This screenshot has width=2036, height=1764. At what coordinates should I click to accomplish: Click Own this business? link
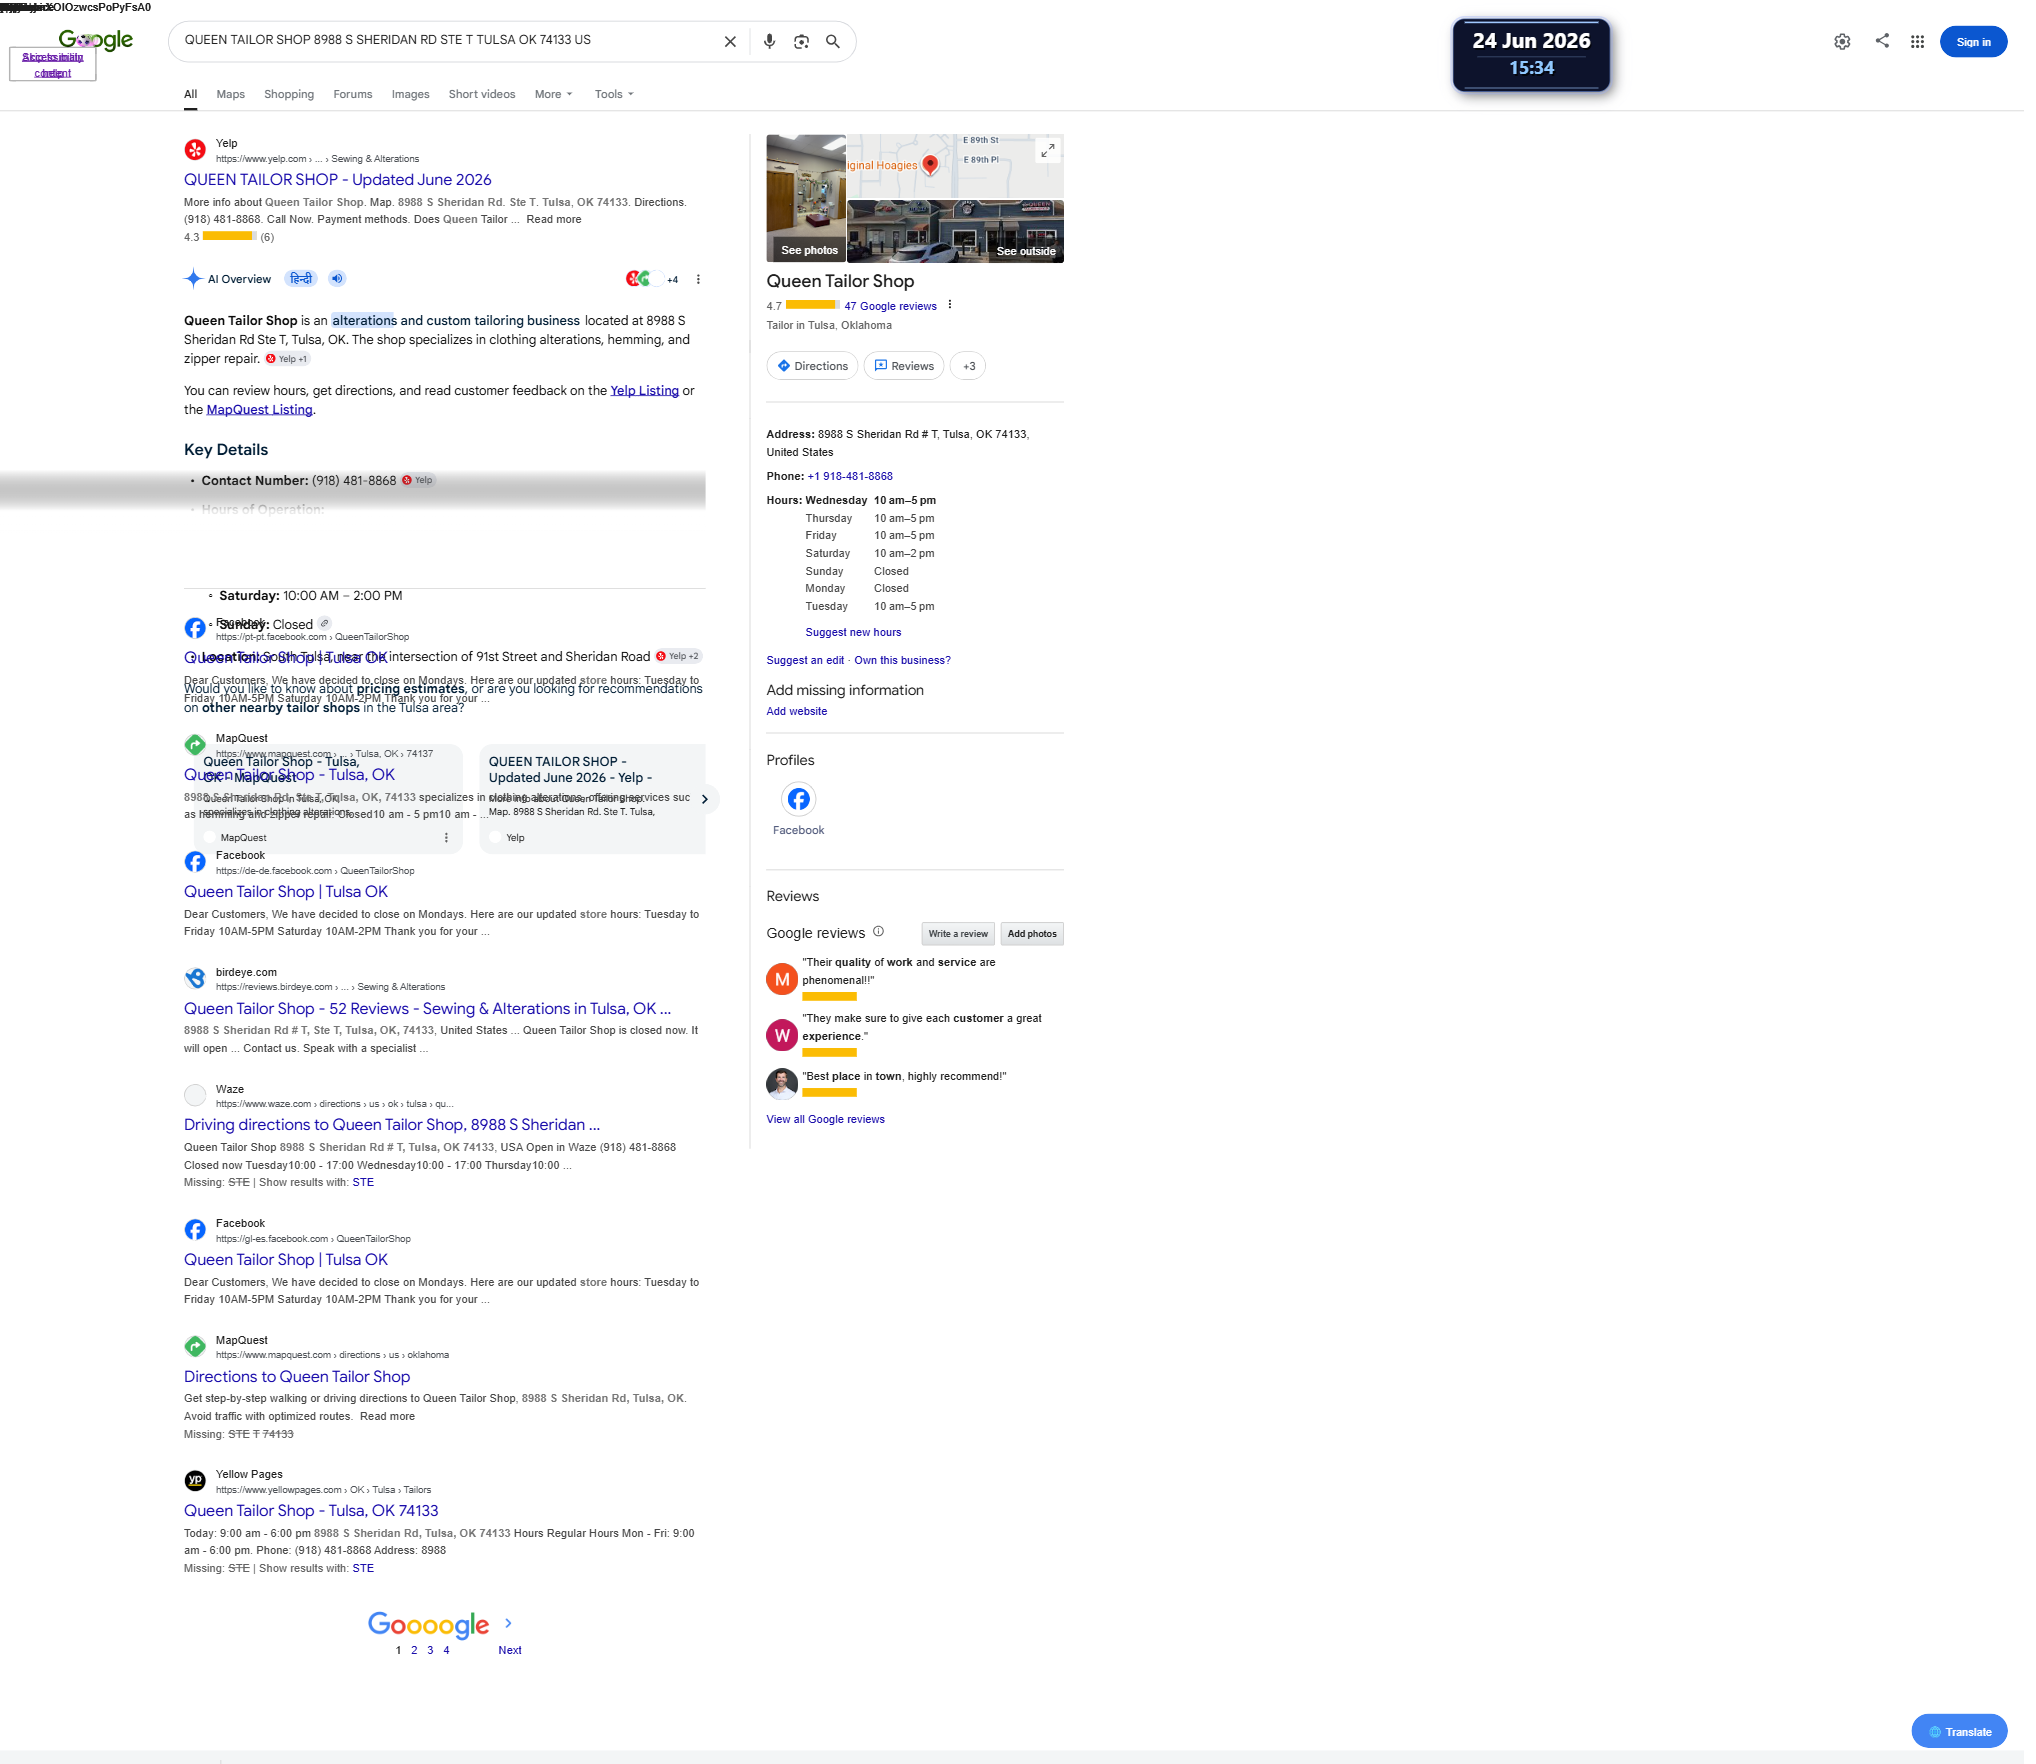pos(902,660)
